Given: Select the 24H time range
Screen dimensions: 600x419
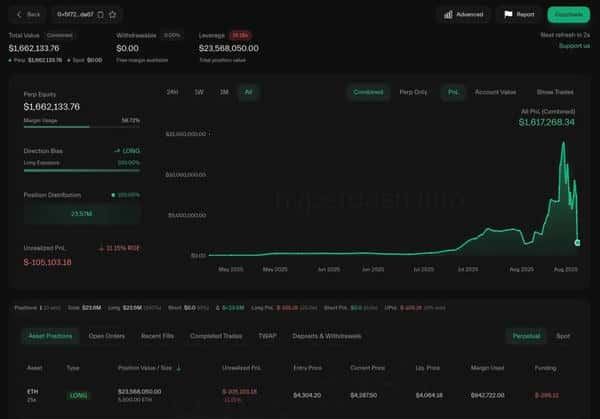Looking at the screenshot, I should pos(173,92).
